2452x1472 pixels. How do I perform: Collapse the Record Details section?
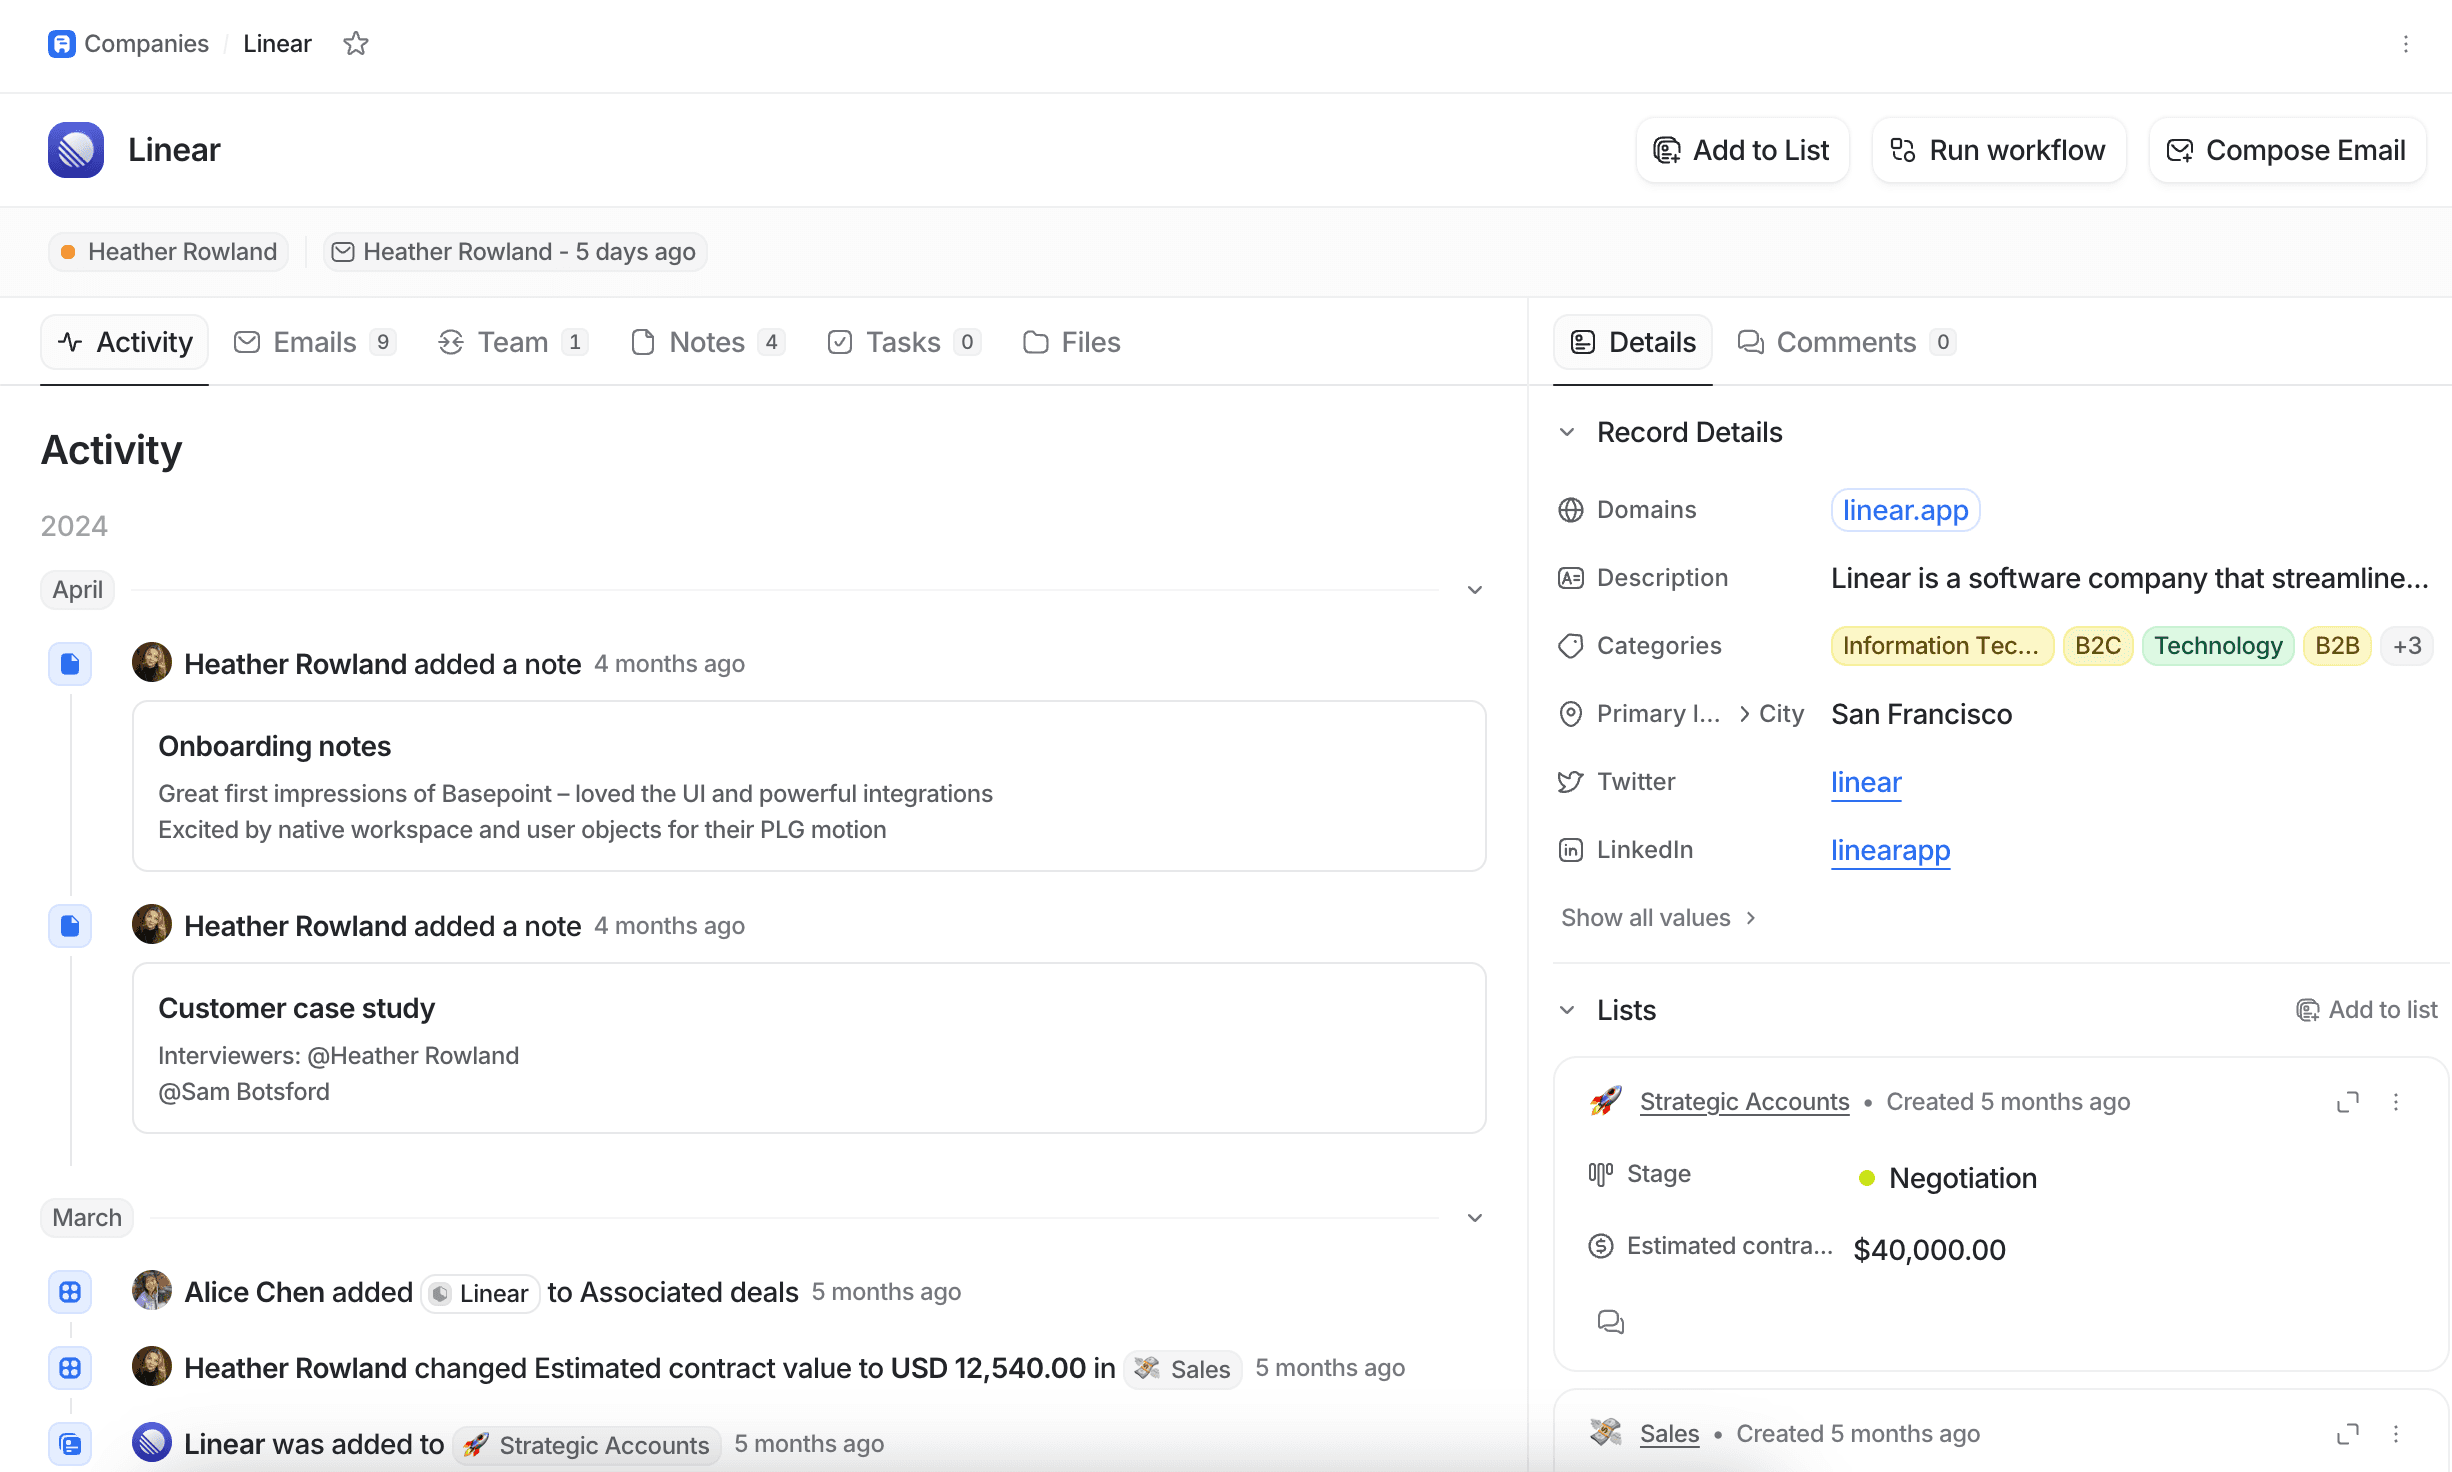pyautogui.click(x=1568, y=432)
